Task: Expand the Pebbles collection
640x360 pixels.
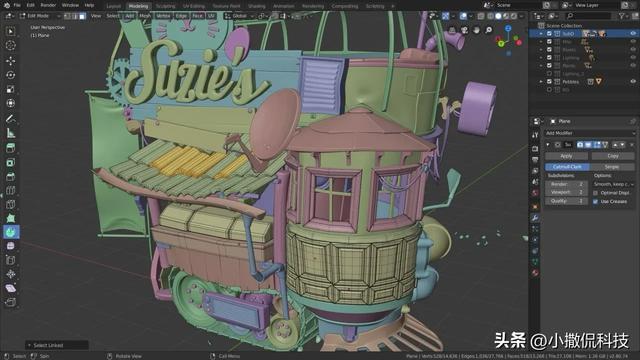Action: pos(542,82)
